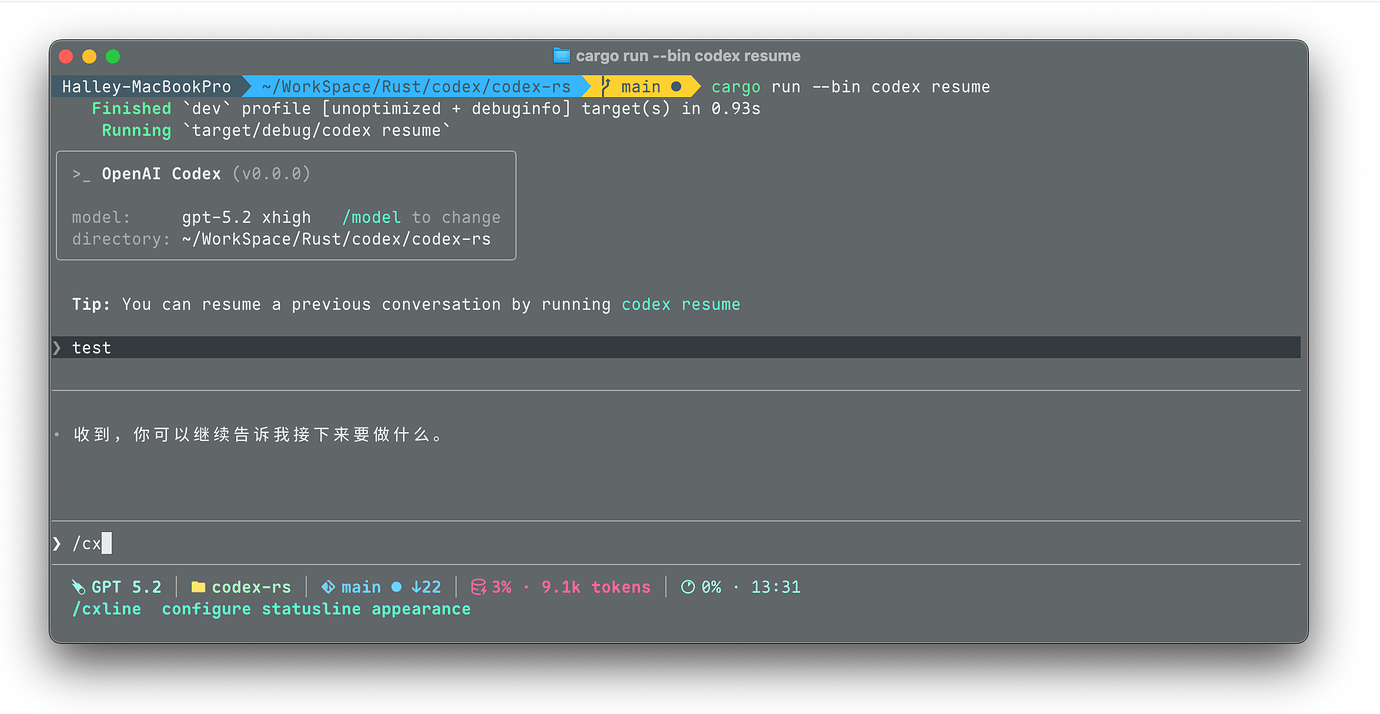1380x714 pixels.
Task: Click the '↓22' commits-behind indicator
Action: pos(426,588)
